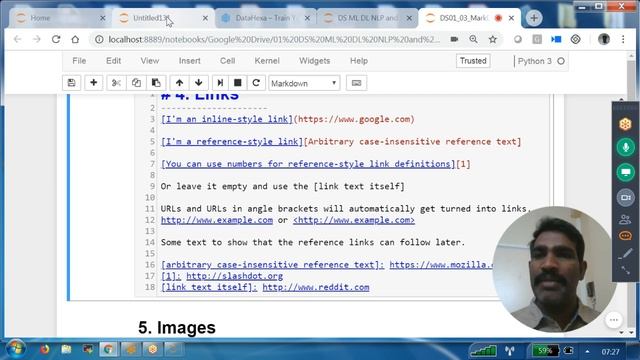The width and height of the screenshot is (640, 360).
Task: Close the Home browser tab
Action: pyautogui.click(x=102, y=18)
